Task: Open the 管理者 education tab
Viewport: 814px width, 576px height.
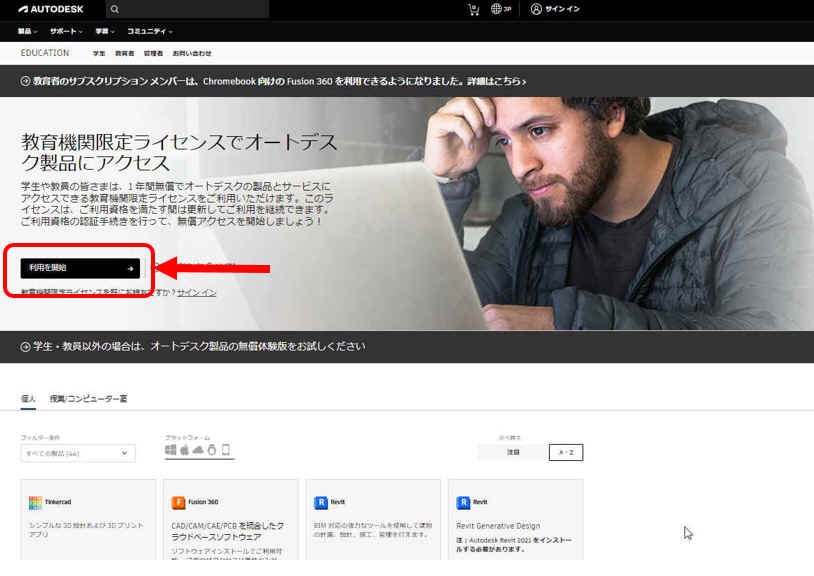Action: click(x=153, y=53)
